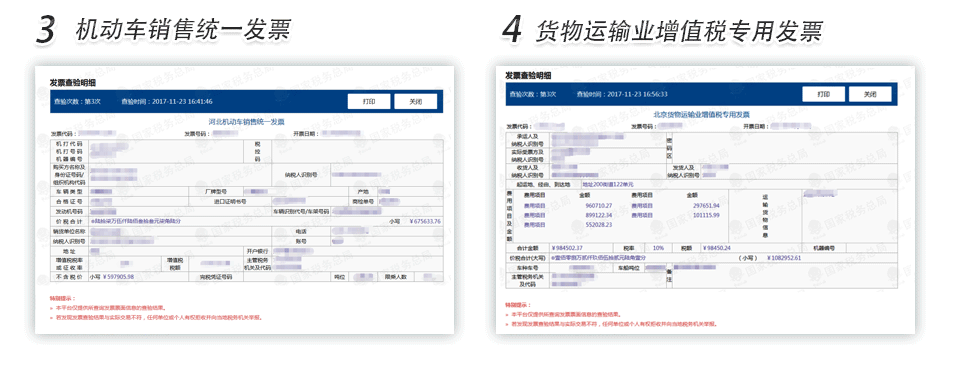Click the address 地址200街道122单元
Viewport: 955px width, 367px height.
608,184
